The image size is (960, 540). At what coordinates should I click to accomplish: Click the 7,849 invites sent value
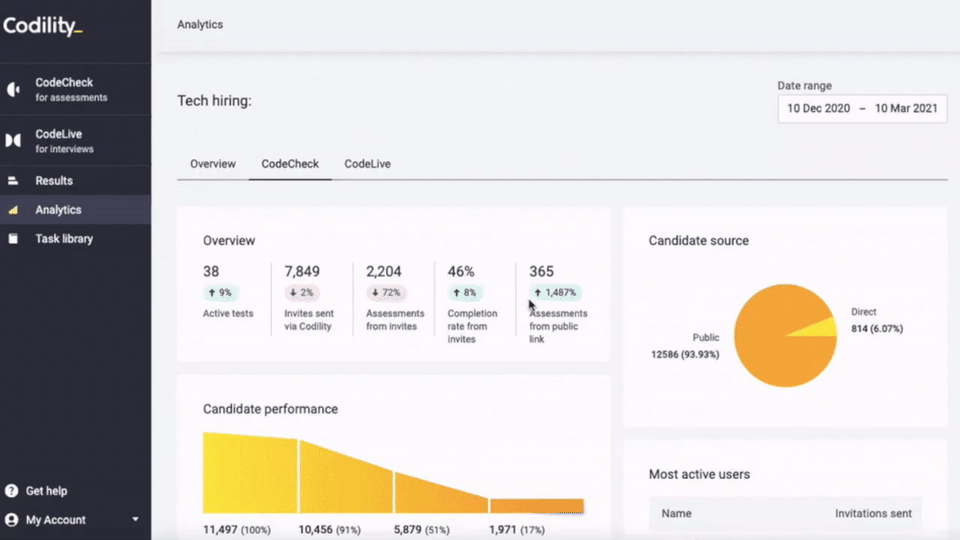point(302,271)
